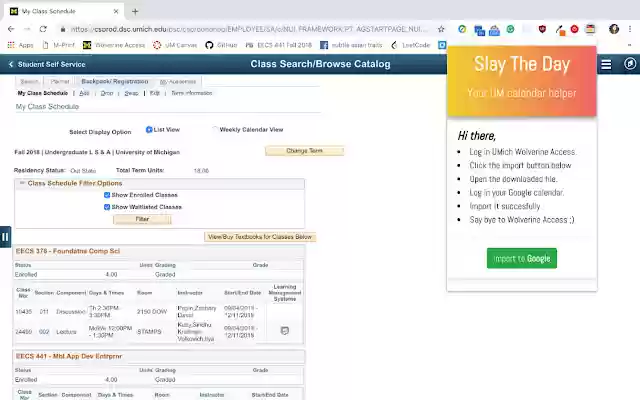This screenshot has width=640, height=400.
Task: Click the blue basket extension icon
Action: pos(494,30)
